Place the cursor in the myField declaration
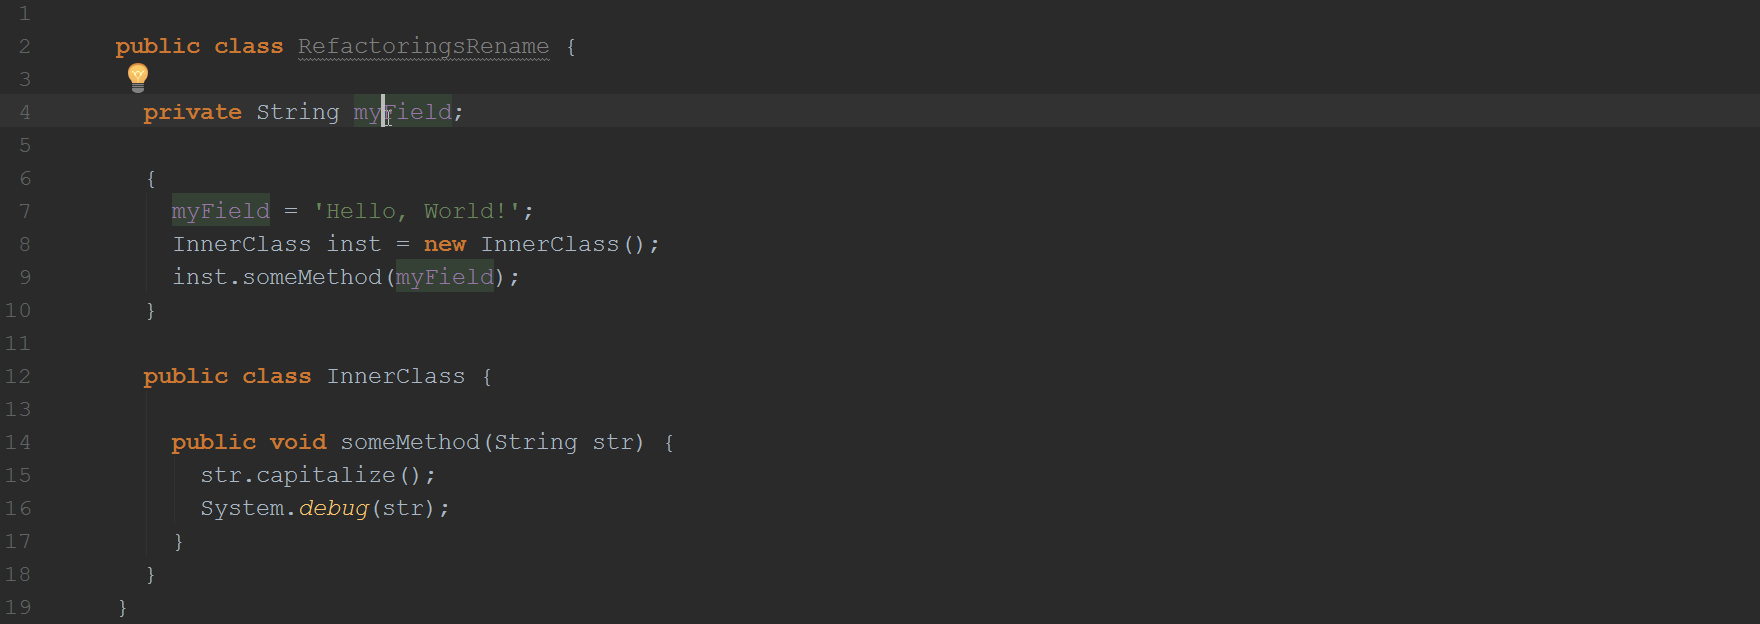This screenshot has width=1760, height=624. point(403,112)
